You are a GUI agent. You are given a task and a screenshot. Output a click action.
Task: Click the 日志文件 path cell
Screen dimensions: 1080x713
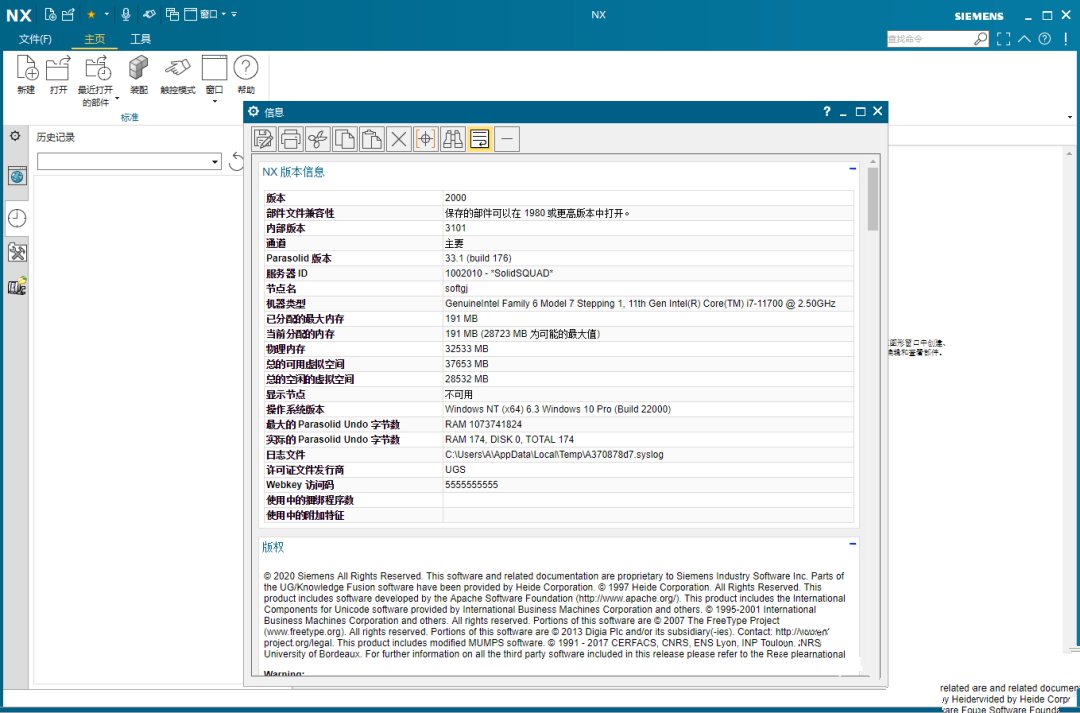coord(647,455)
